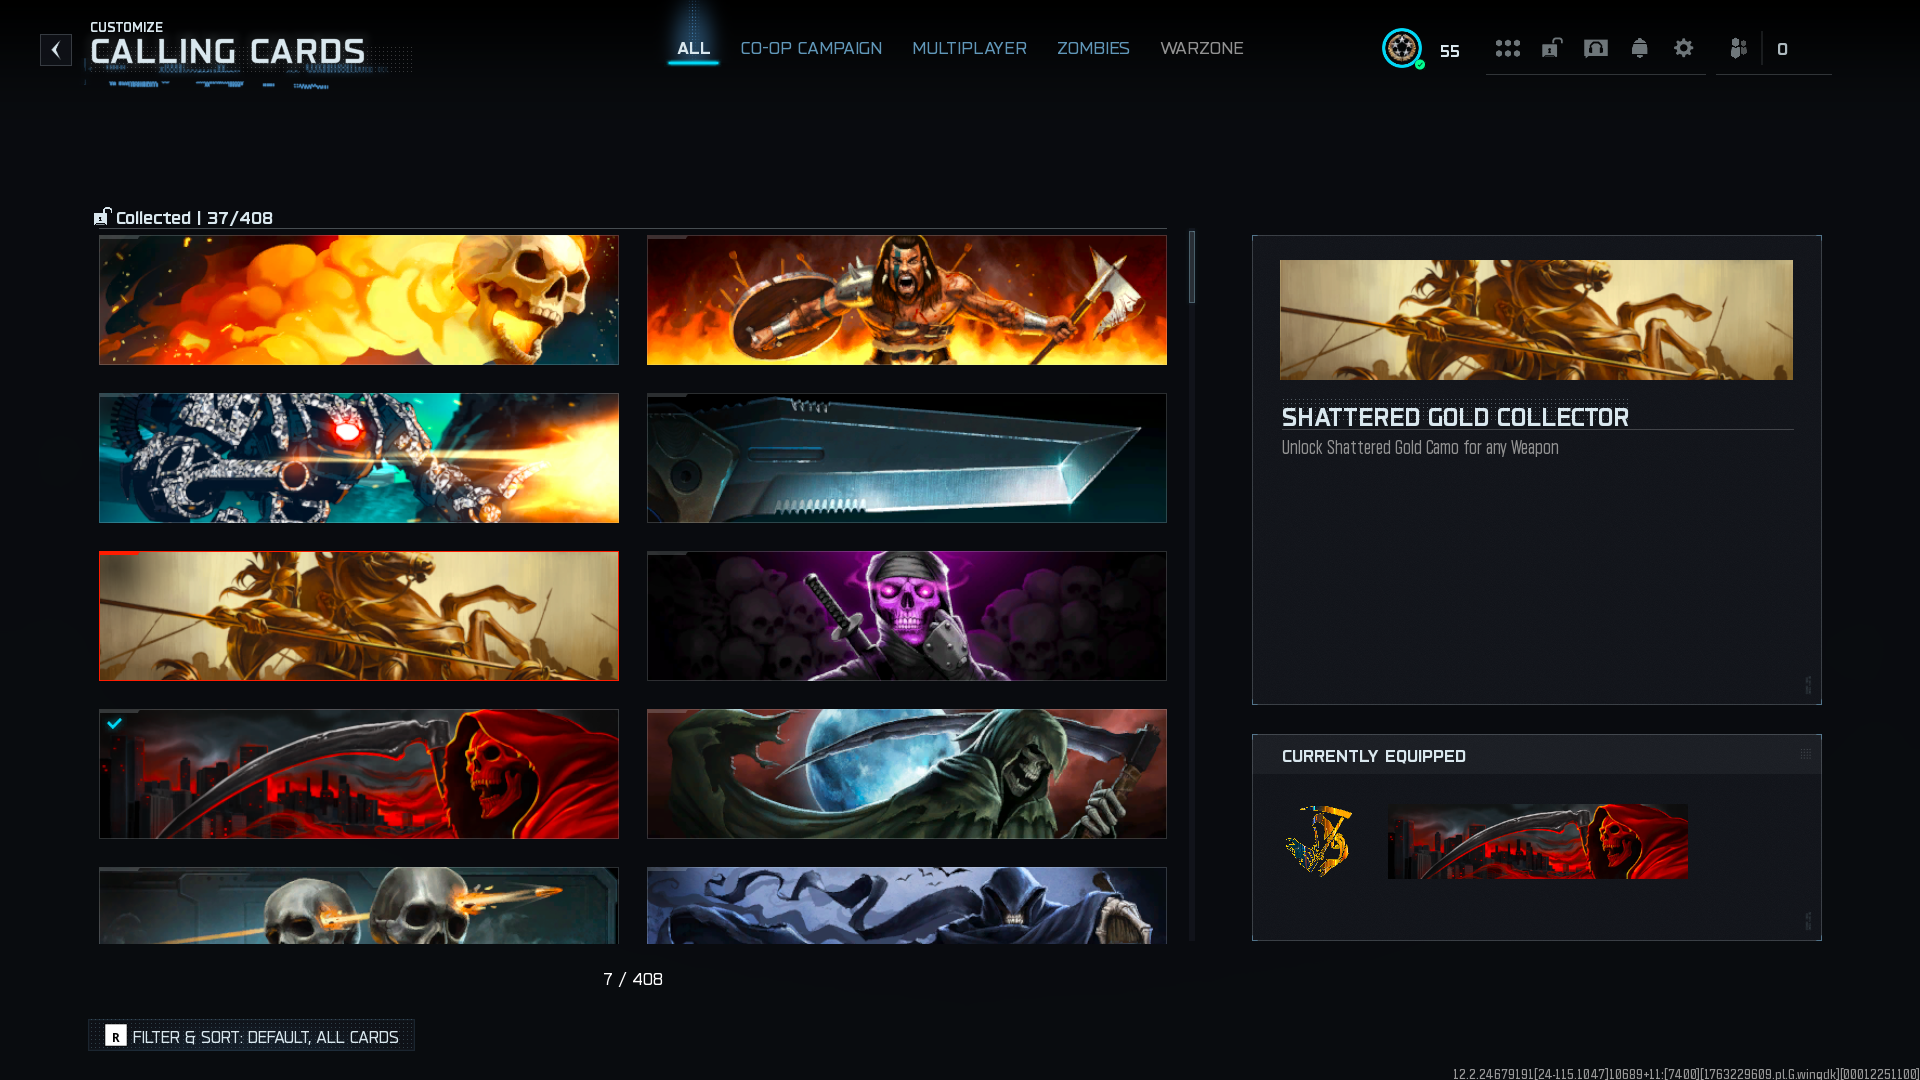
Task: Switch to the WARZONE tab
Action: 1202,48
